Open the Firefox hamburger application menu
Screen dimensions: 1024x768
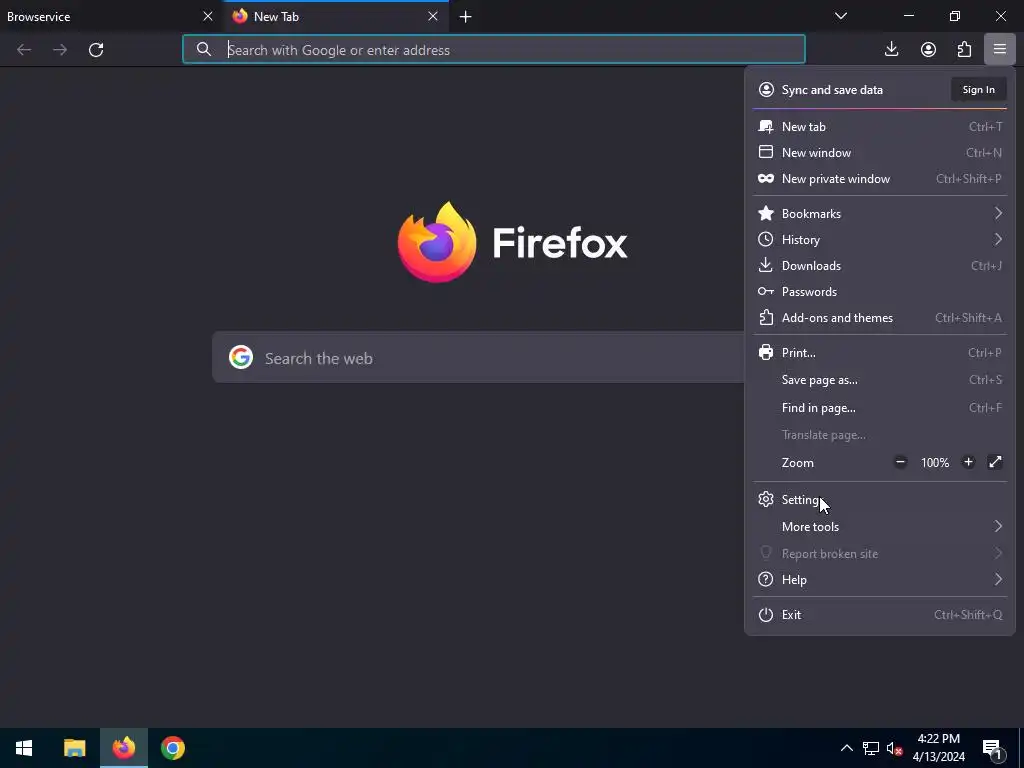999,50
